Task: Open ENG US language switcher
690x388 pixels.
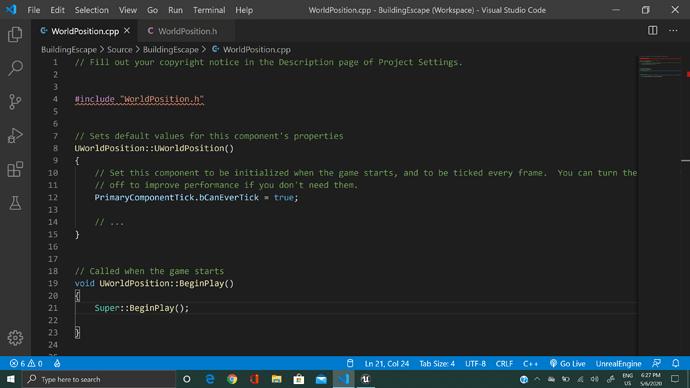Action: pyautogui.click(x=628, y=379)
